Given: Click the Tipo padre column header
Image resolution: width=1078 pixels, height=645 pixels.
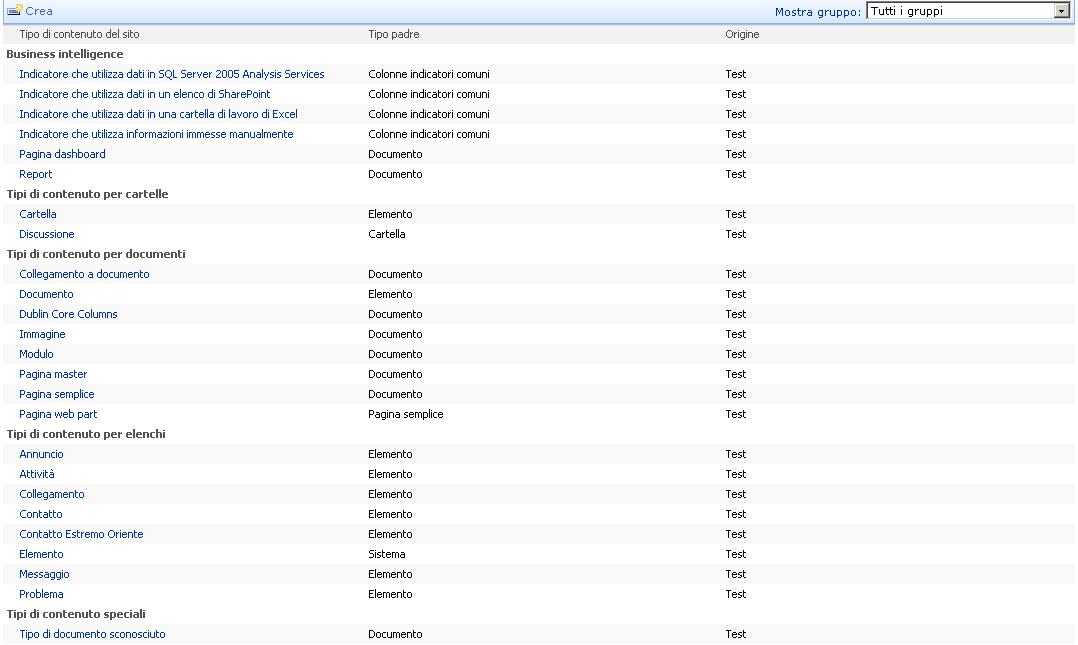Looking at the screenshot, I should click(x=393, y=34).
